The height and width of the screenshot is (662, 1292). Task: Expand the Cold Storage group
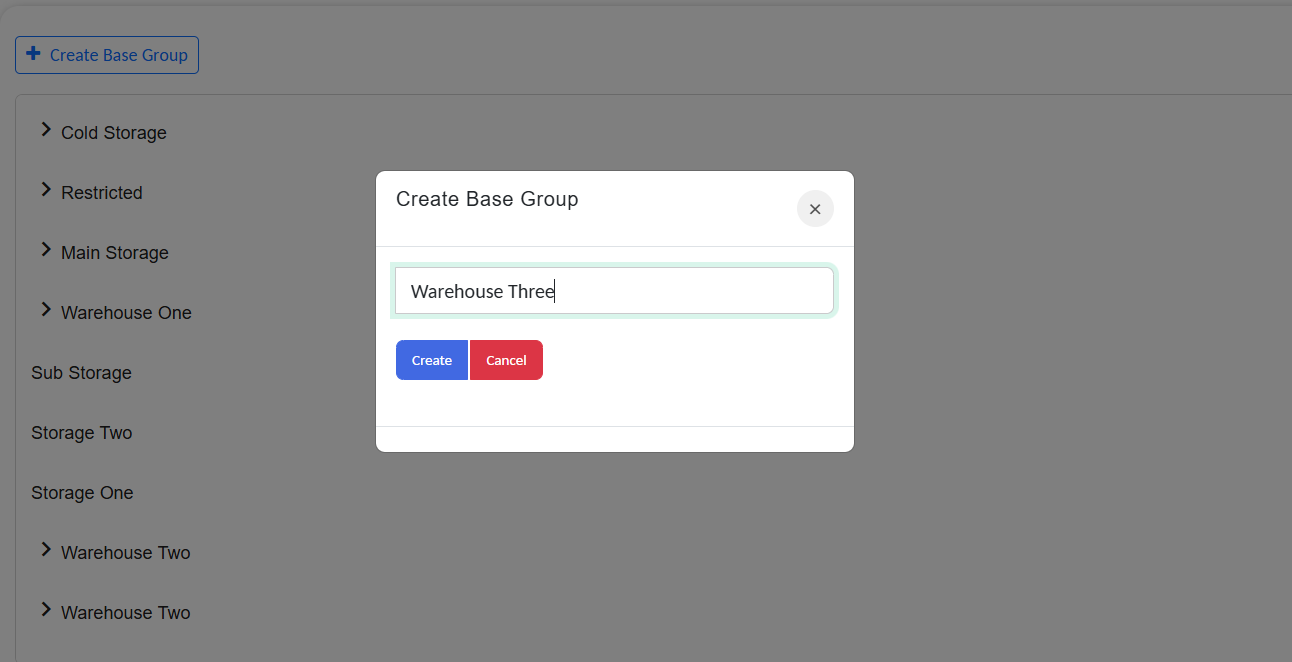pyautogui.click(x=46, y=130)
